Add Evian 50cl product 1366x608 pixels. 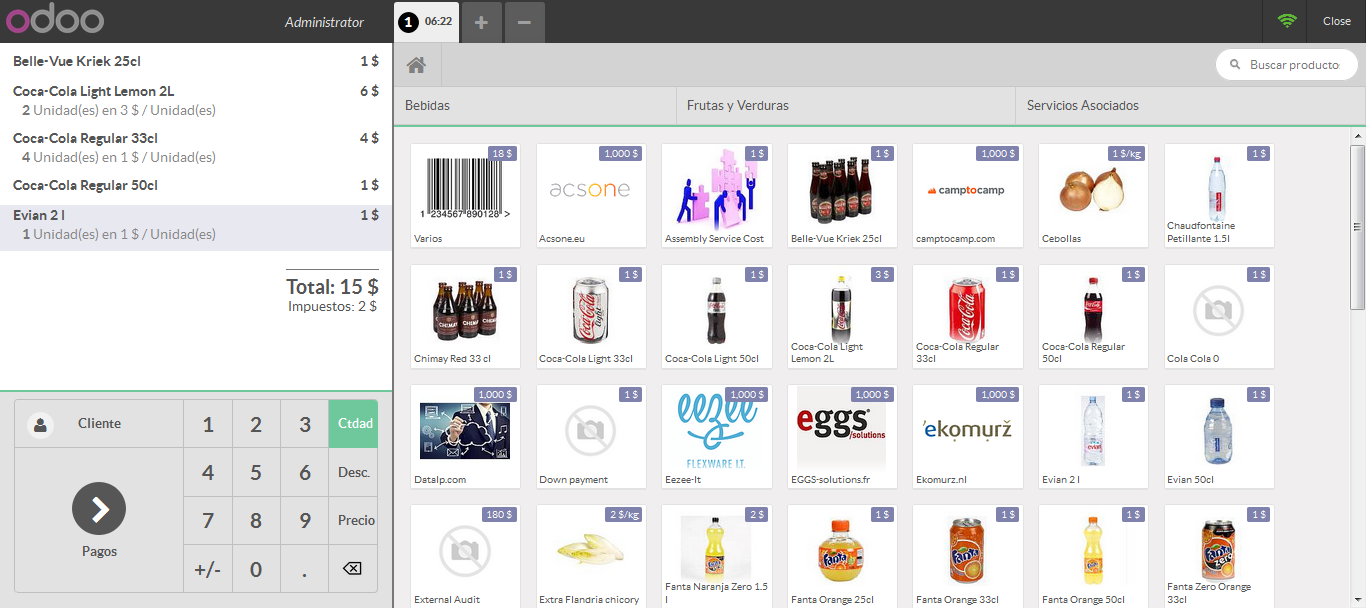pyautogui.click(x=1219, y=436)
